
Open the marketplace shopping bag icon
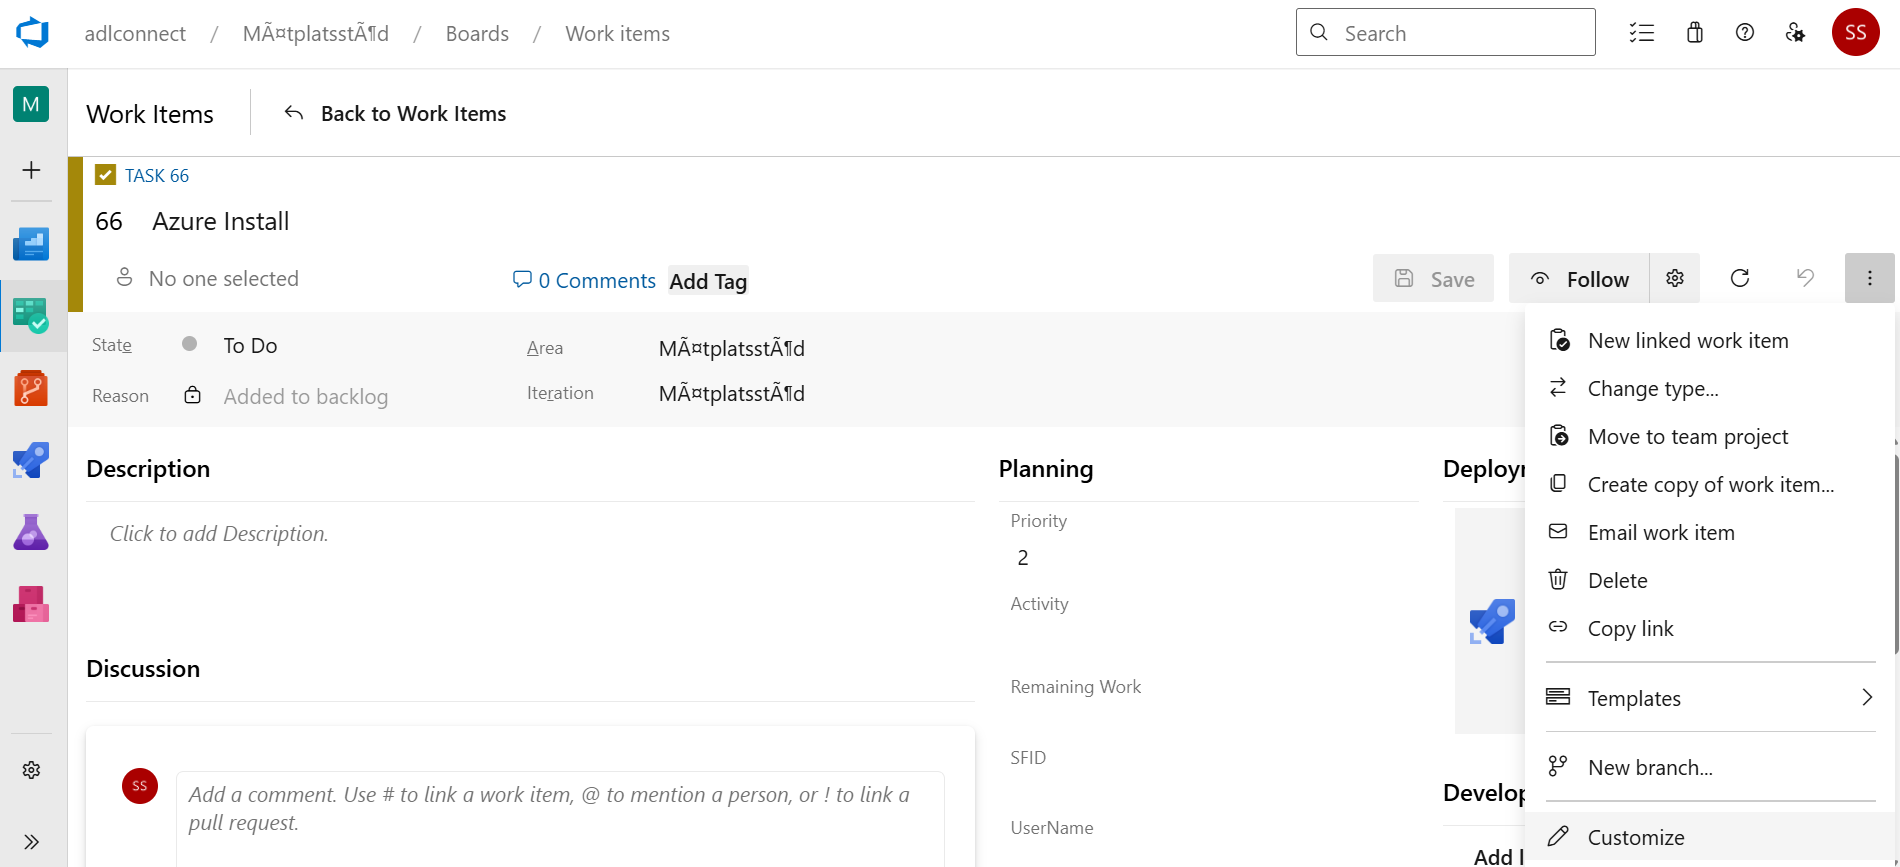[1694, 33]
